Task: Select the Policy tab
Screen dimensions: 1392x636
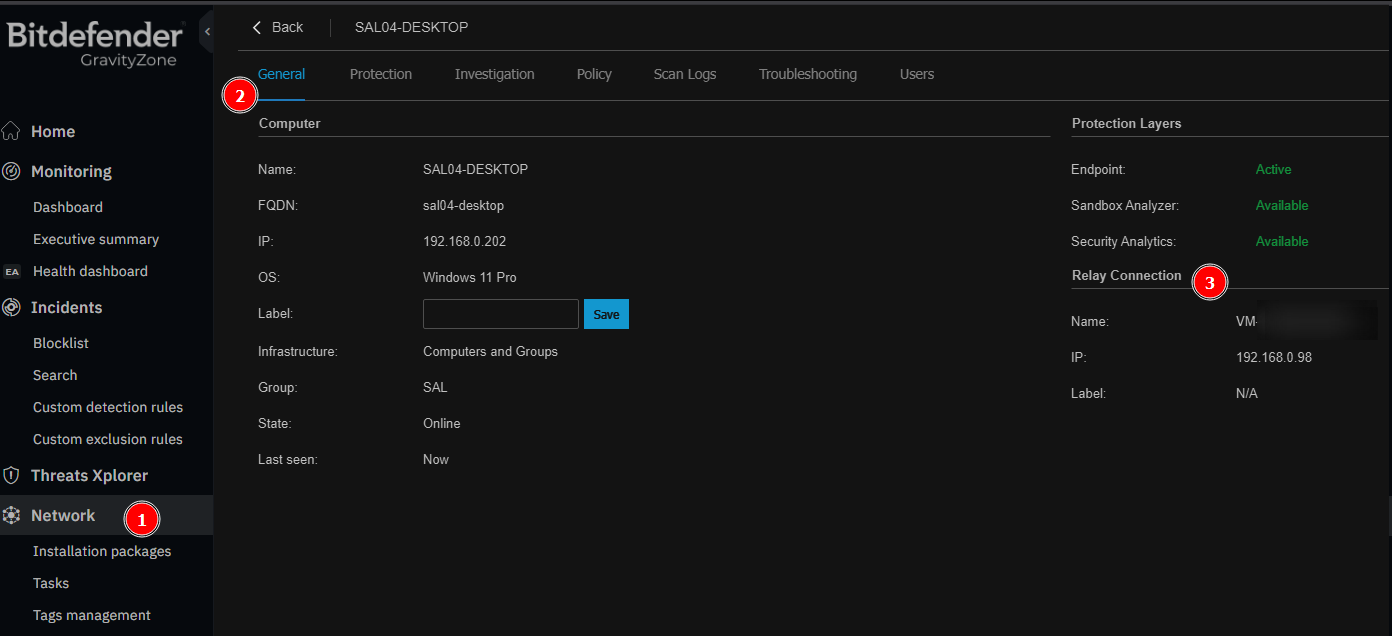Action: pos(594,74)
